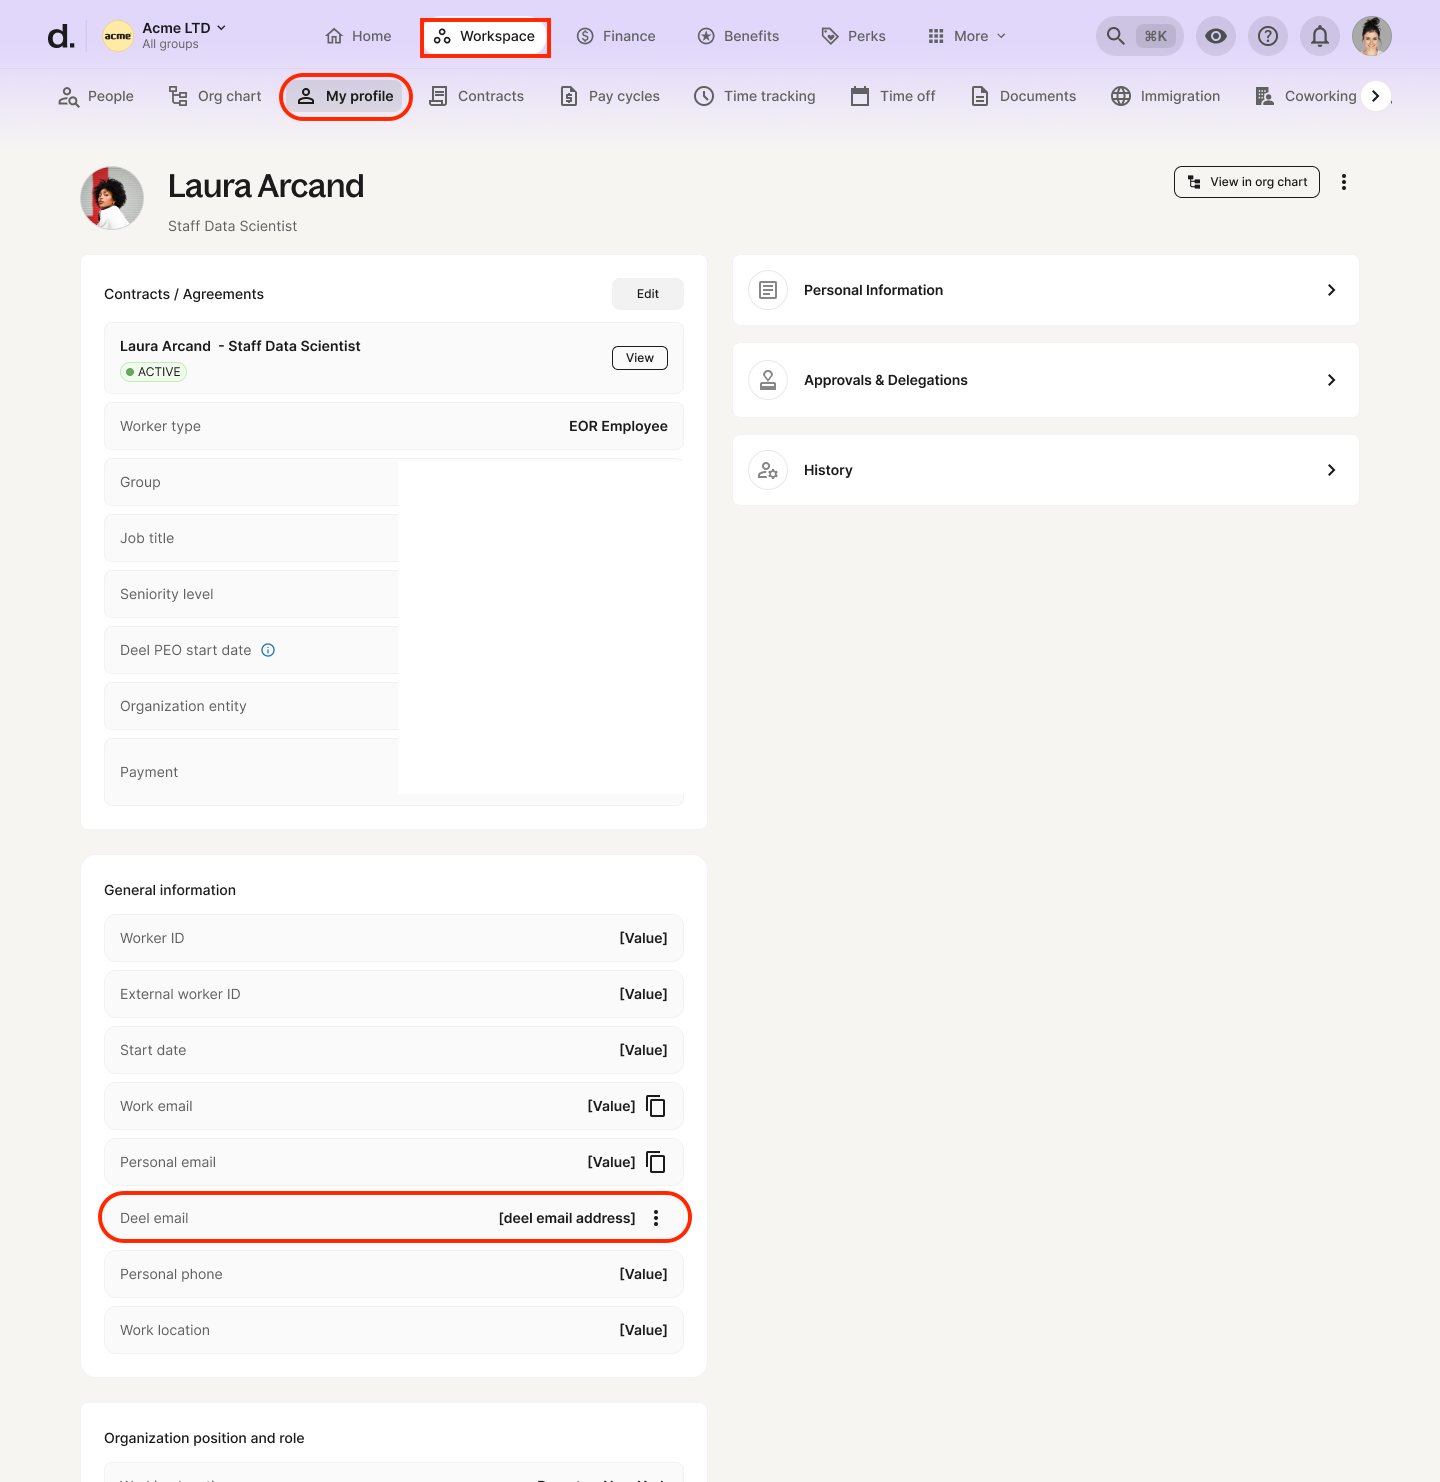Copy the personal email value
1440x1482 pixels.
[x=656, y=1162]
